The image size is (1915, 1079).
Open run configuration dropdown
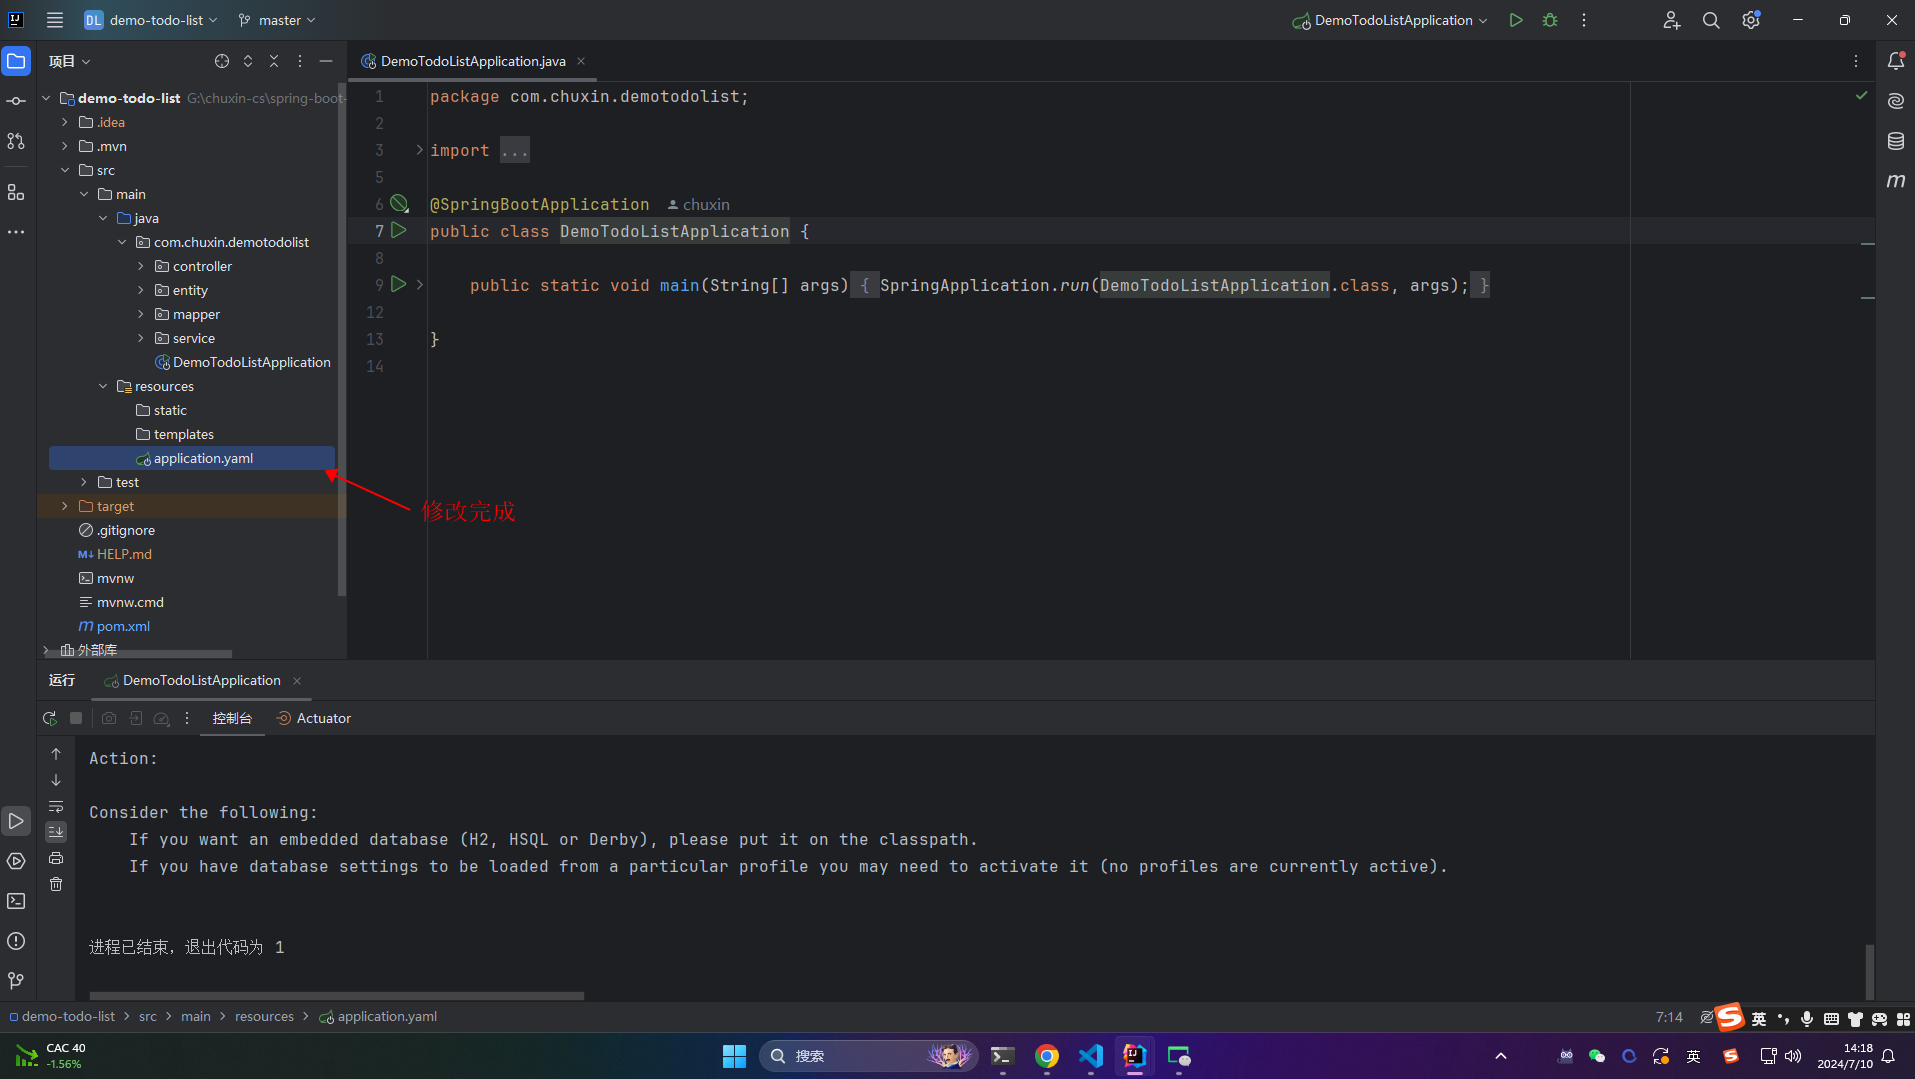(1390, 20)
